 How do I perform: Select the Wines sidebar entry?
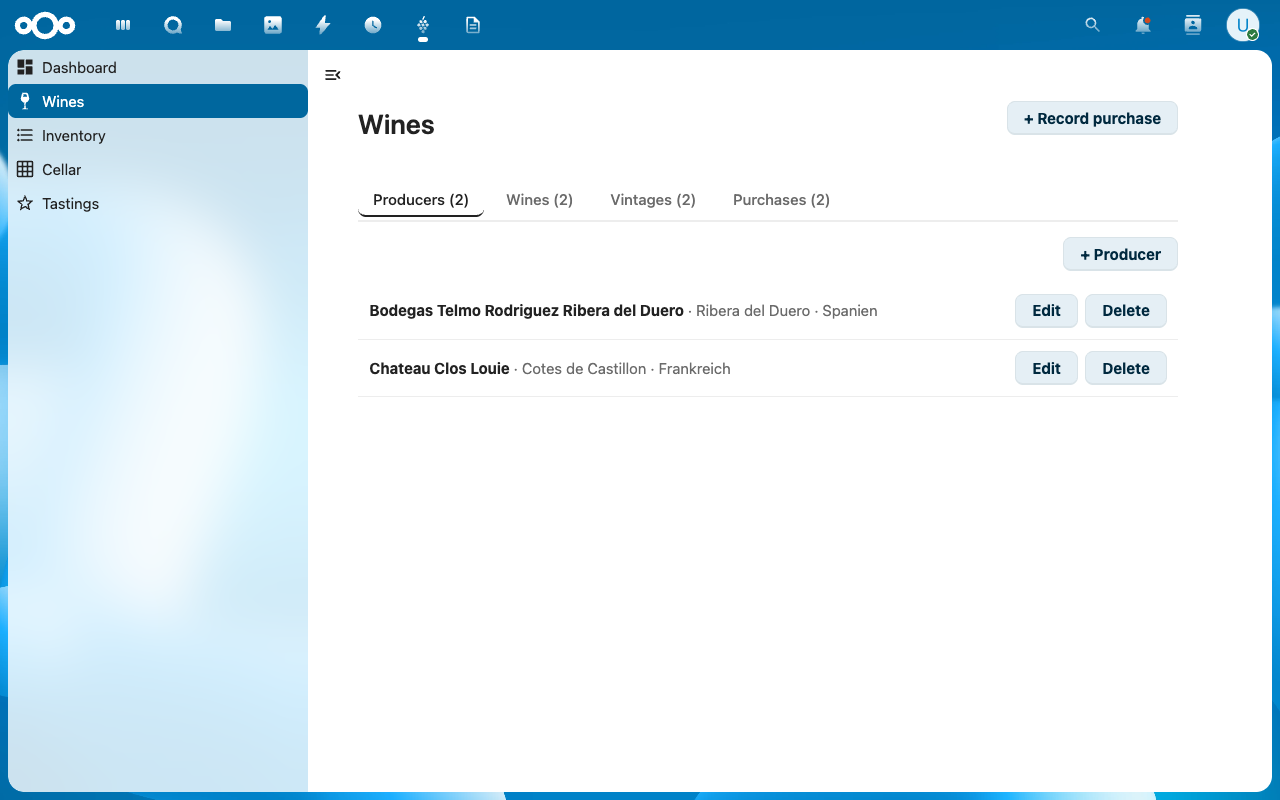158,101
